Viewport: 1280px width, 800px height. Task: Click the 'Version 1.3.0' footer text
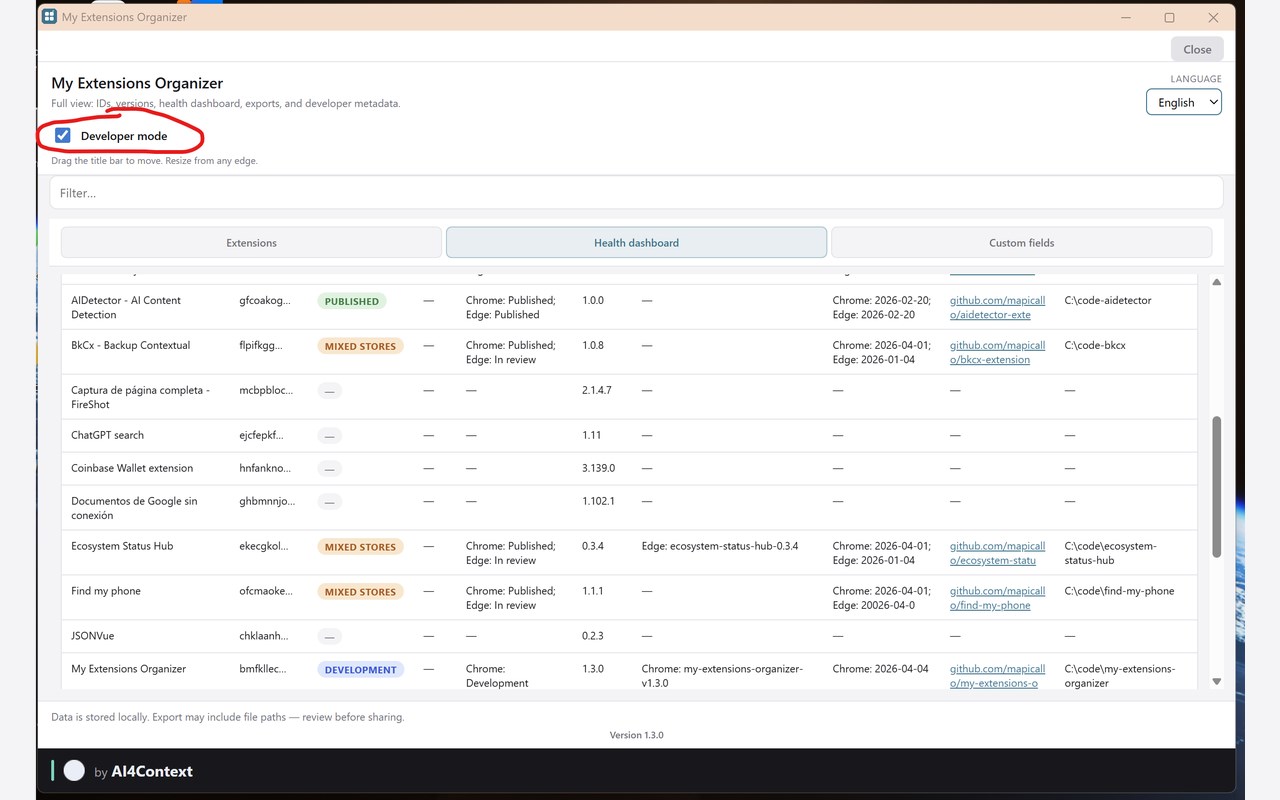click(636, 735)
